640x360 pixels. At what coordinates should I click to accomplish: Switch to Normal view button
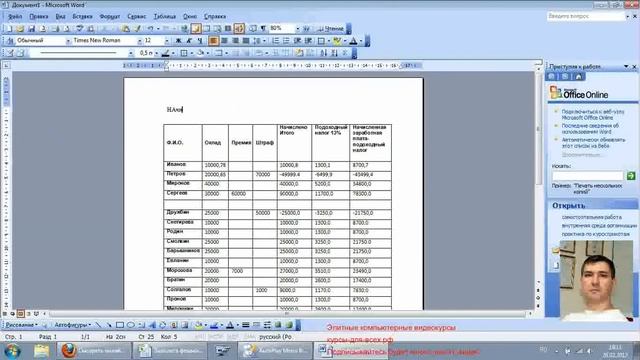pyautogui.click(x=5, y=313)
